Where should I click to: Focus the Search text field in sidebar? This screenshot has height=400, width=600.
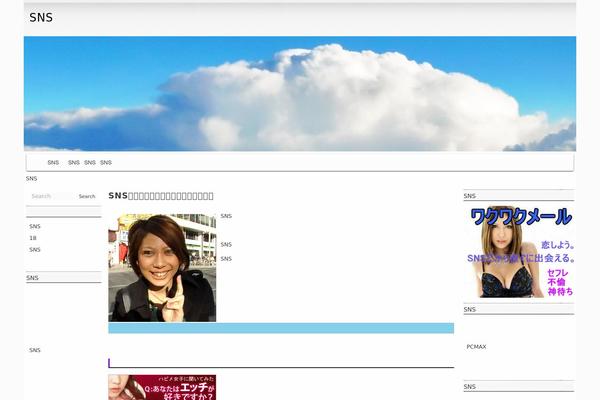point(52,196)
